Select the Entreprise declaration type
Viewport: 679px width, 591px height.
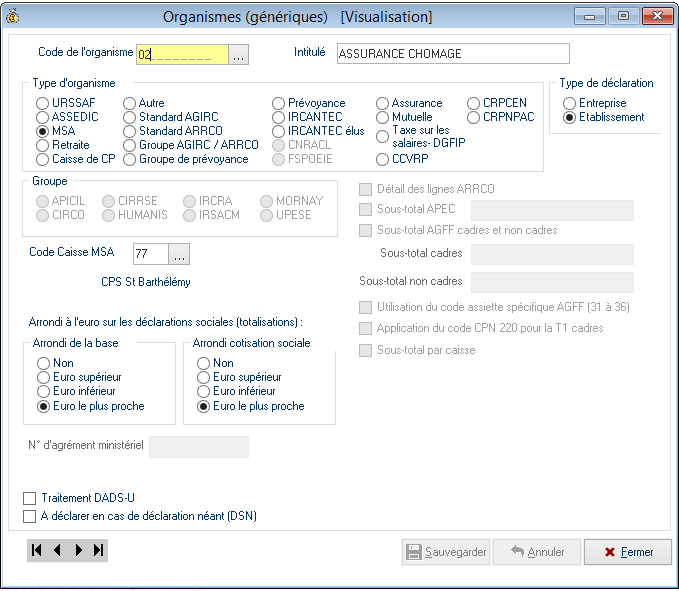pos(570,103)
